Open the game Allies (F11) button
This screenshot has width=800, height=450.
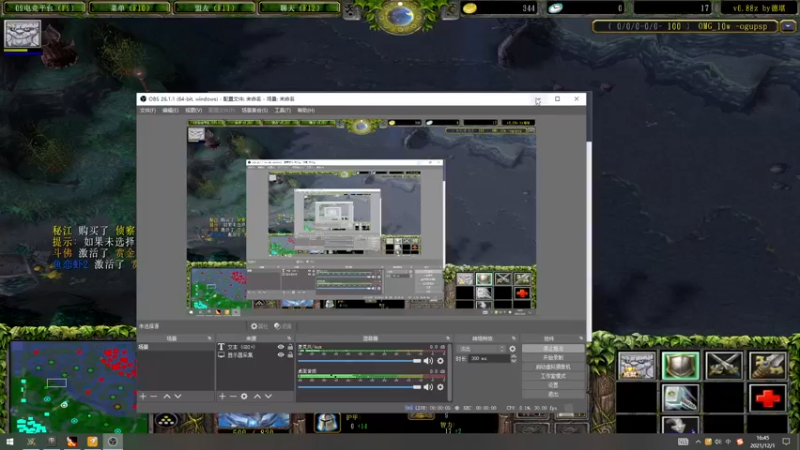click(x=214, y=8)
